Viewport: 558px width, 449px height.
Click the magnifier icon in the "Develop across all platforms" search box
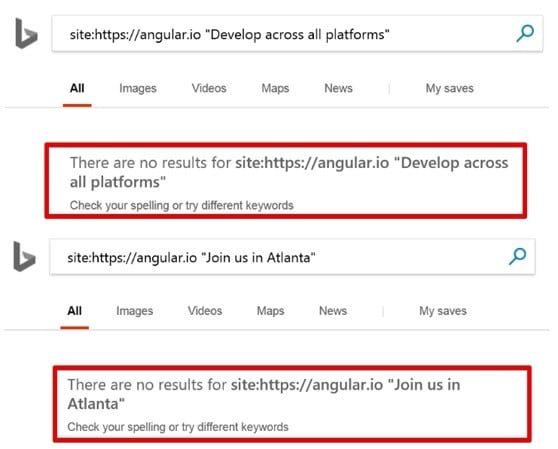pyautogui.click(x=525, y=33)
